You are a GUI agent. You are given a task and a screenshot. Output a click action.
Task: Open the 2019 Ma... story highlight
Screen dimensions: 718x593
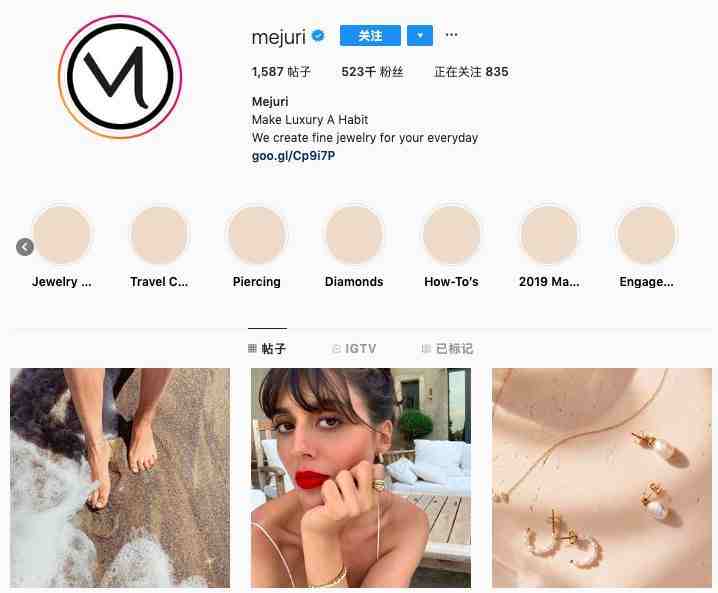tap(549, 234)
